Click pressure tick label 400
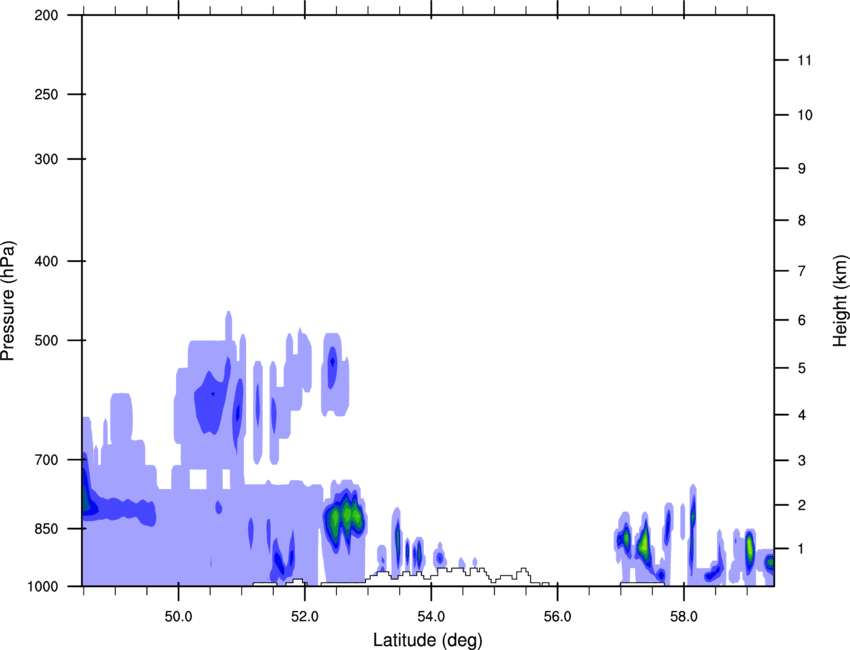Viewport: 850px width, 650px height. [x=46, y=261]
